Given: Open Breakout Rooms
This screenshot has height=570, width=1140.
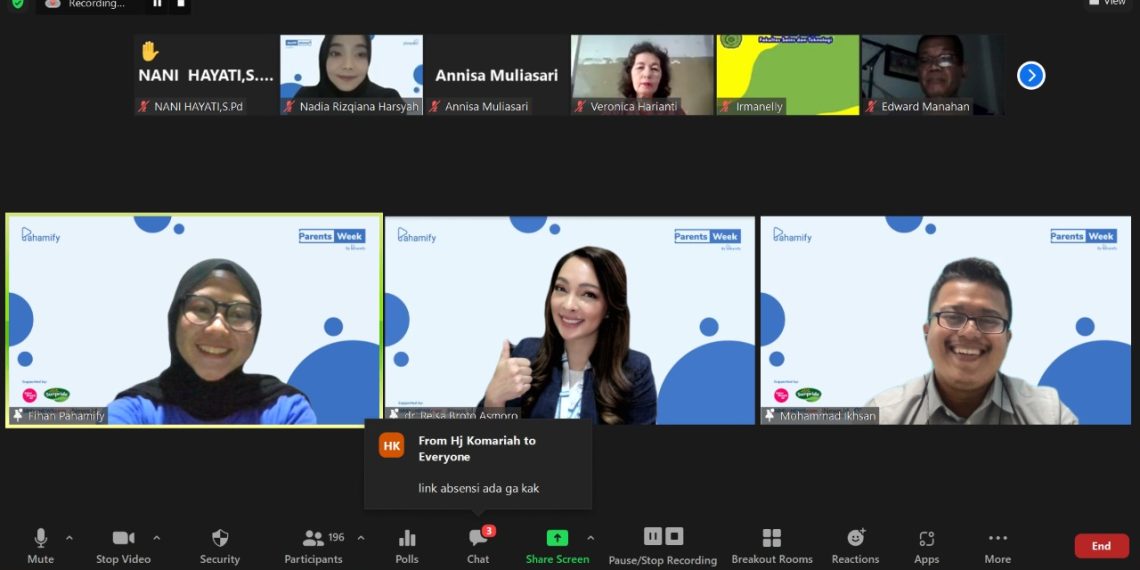Looking at the screenshot, I should [x=771, y=546].
